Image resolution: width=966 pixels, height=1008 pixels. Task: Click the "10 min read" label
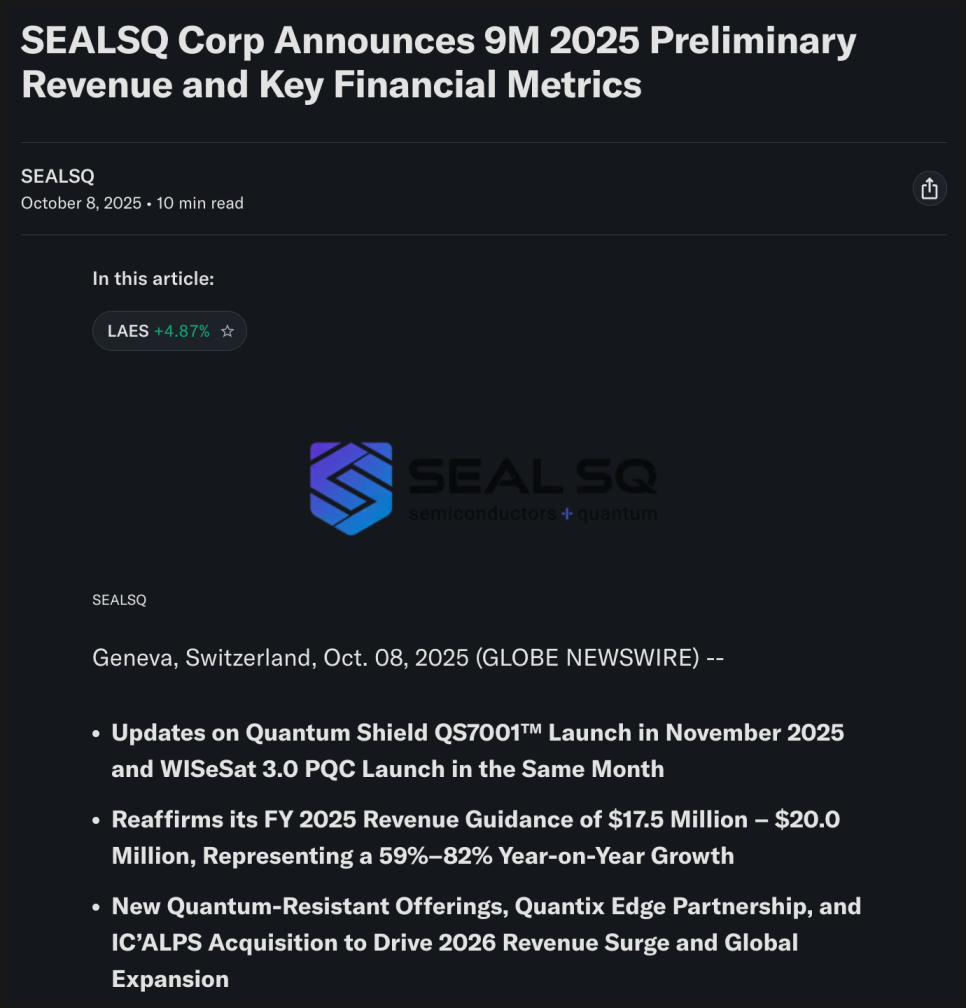tap(200, 203)
